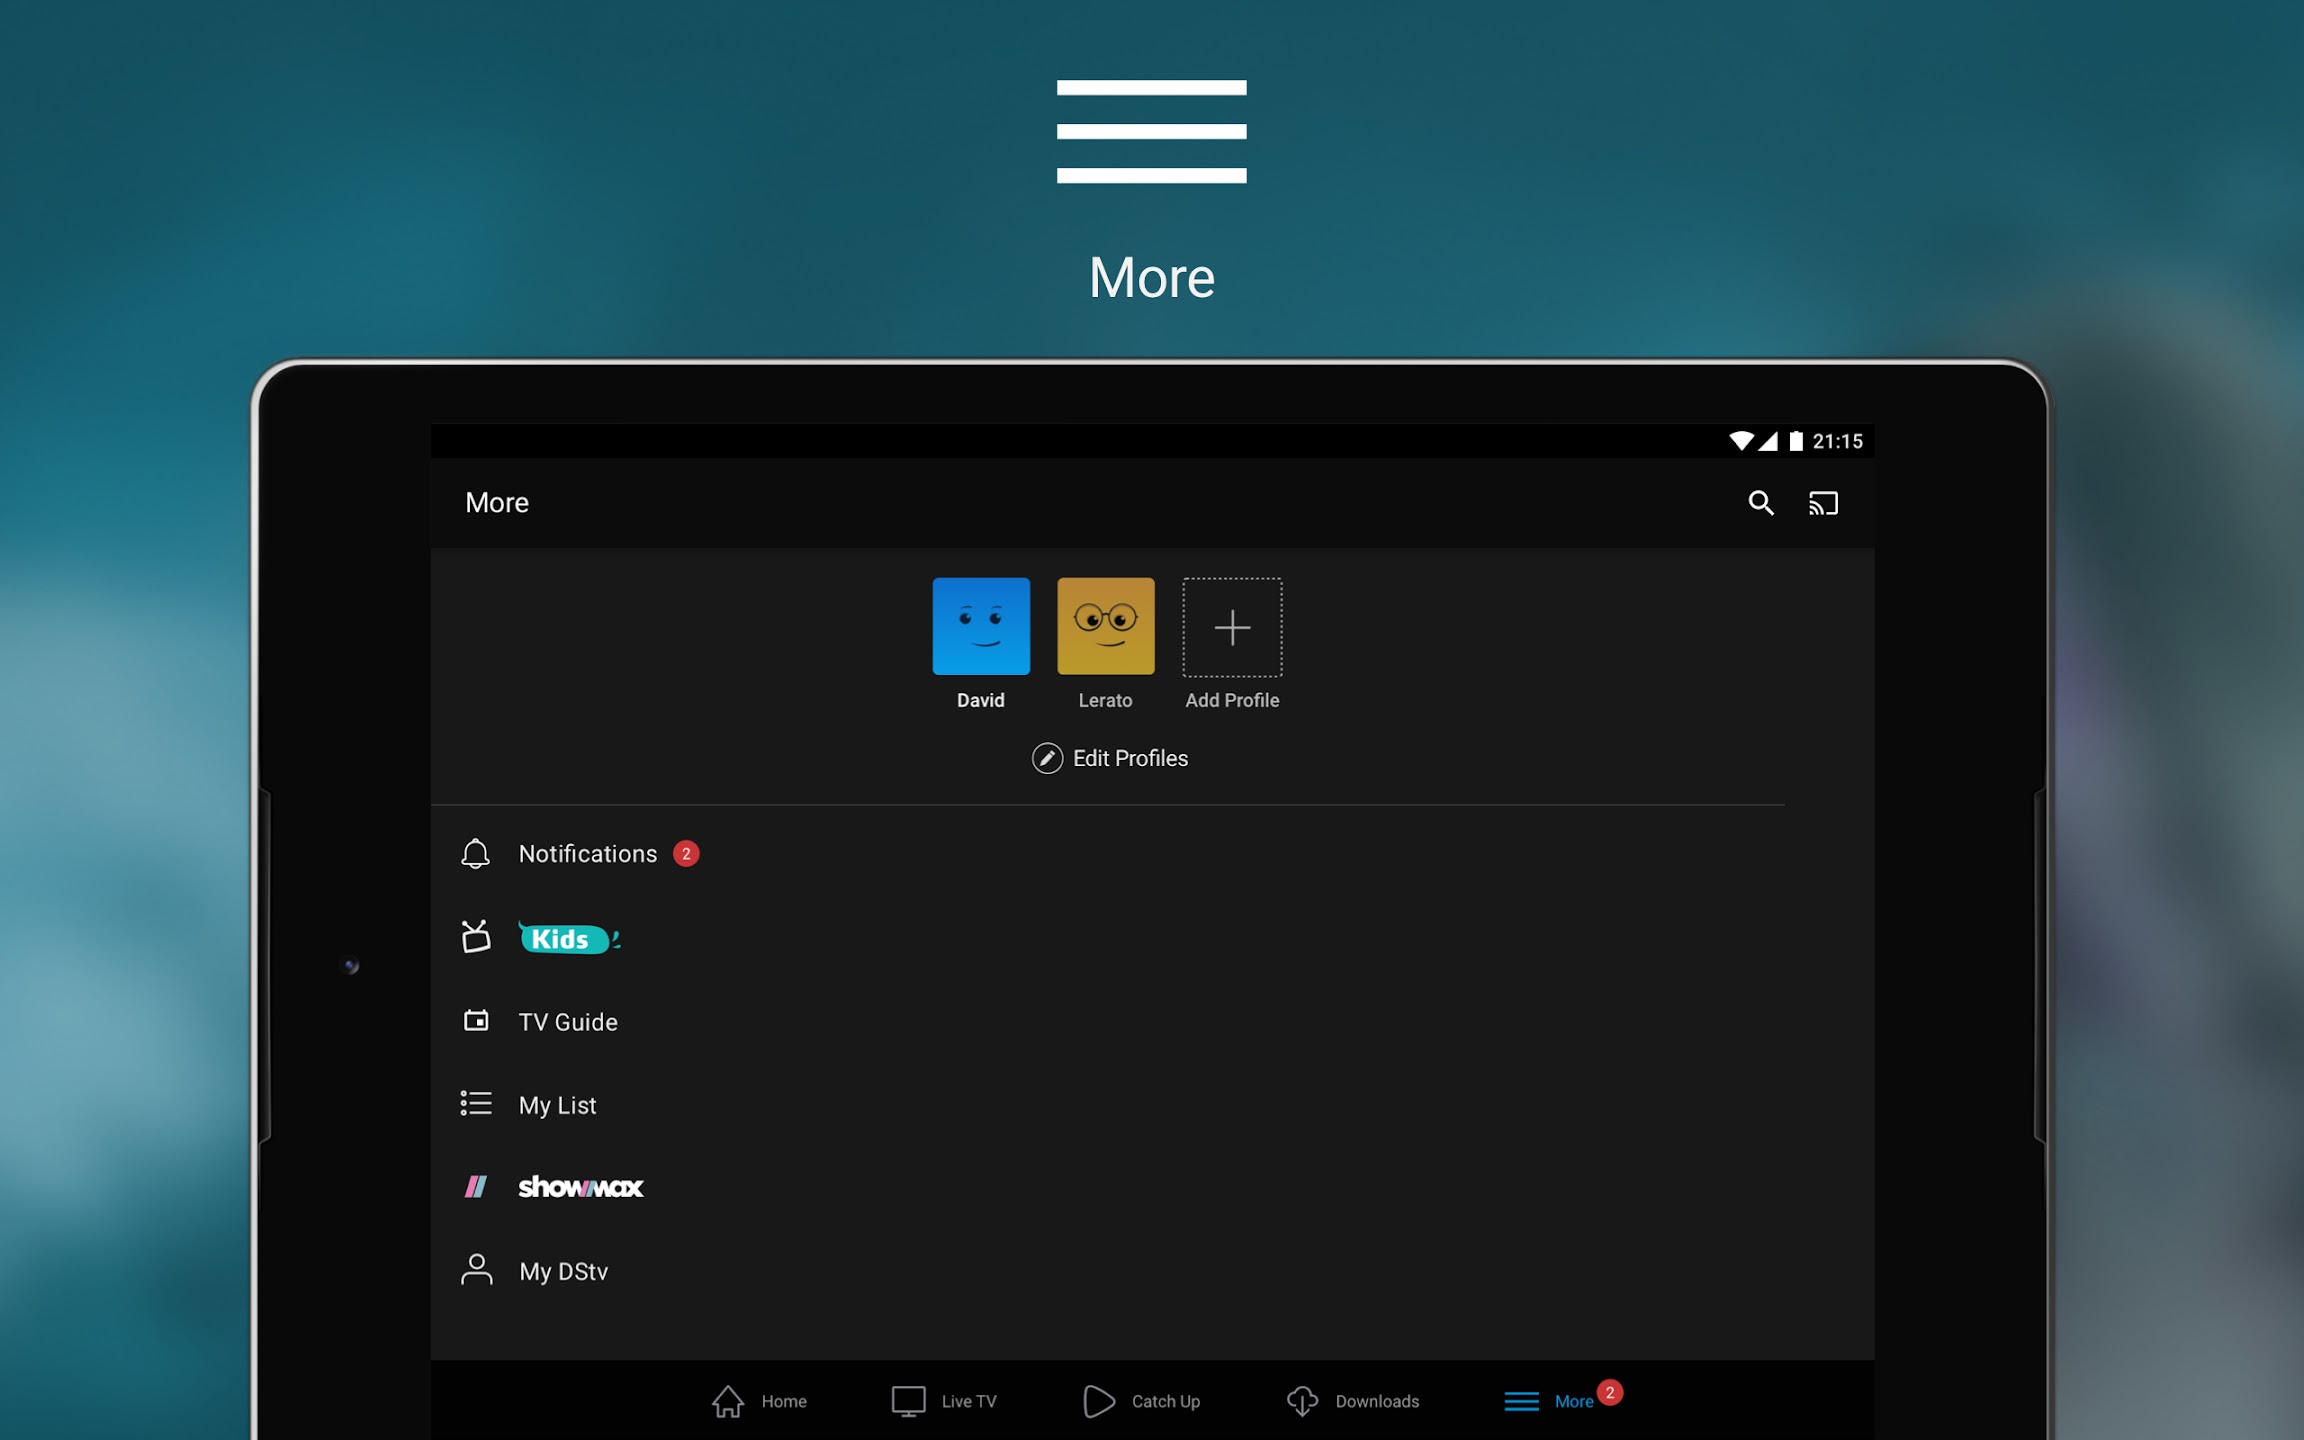This screenshot has width=2304, height=1440.
Task: Select the My DStv menu item
Action: coord(566,1271)
